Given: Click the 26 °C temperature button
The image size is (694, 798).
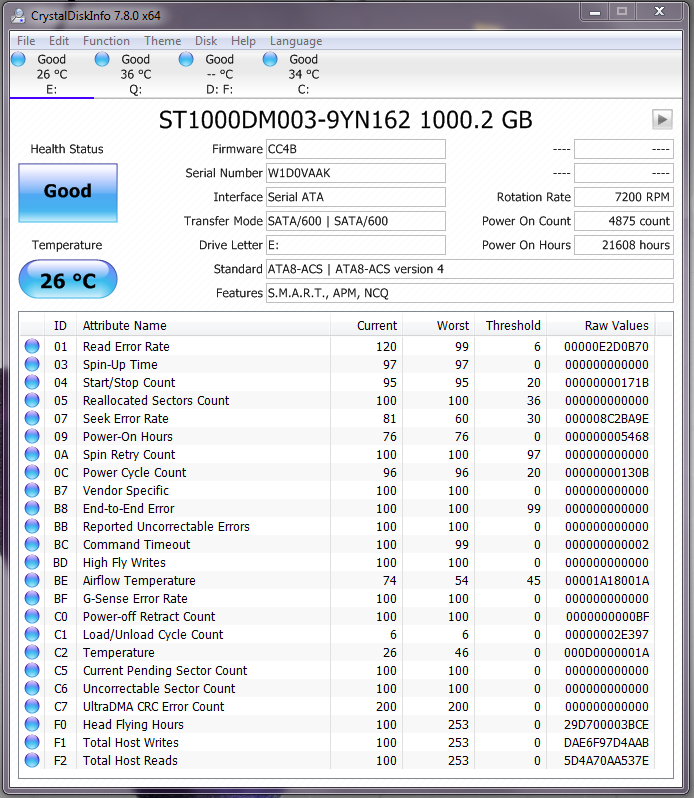Looking at the screenshot, I should point(68,279).
